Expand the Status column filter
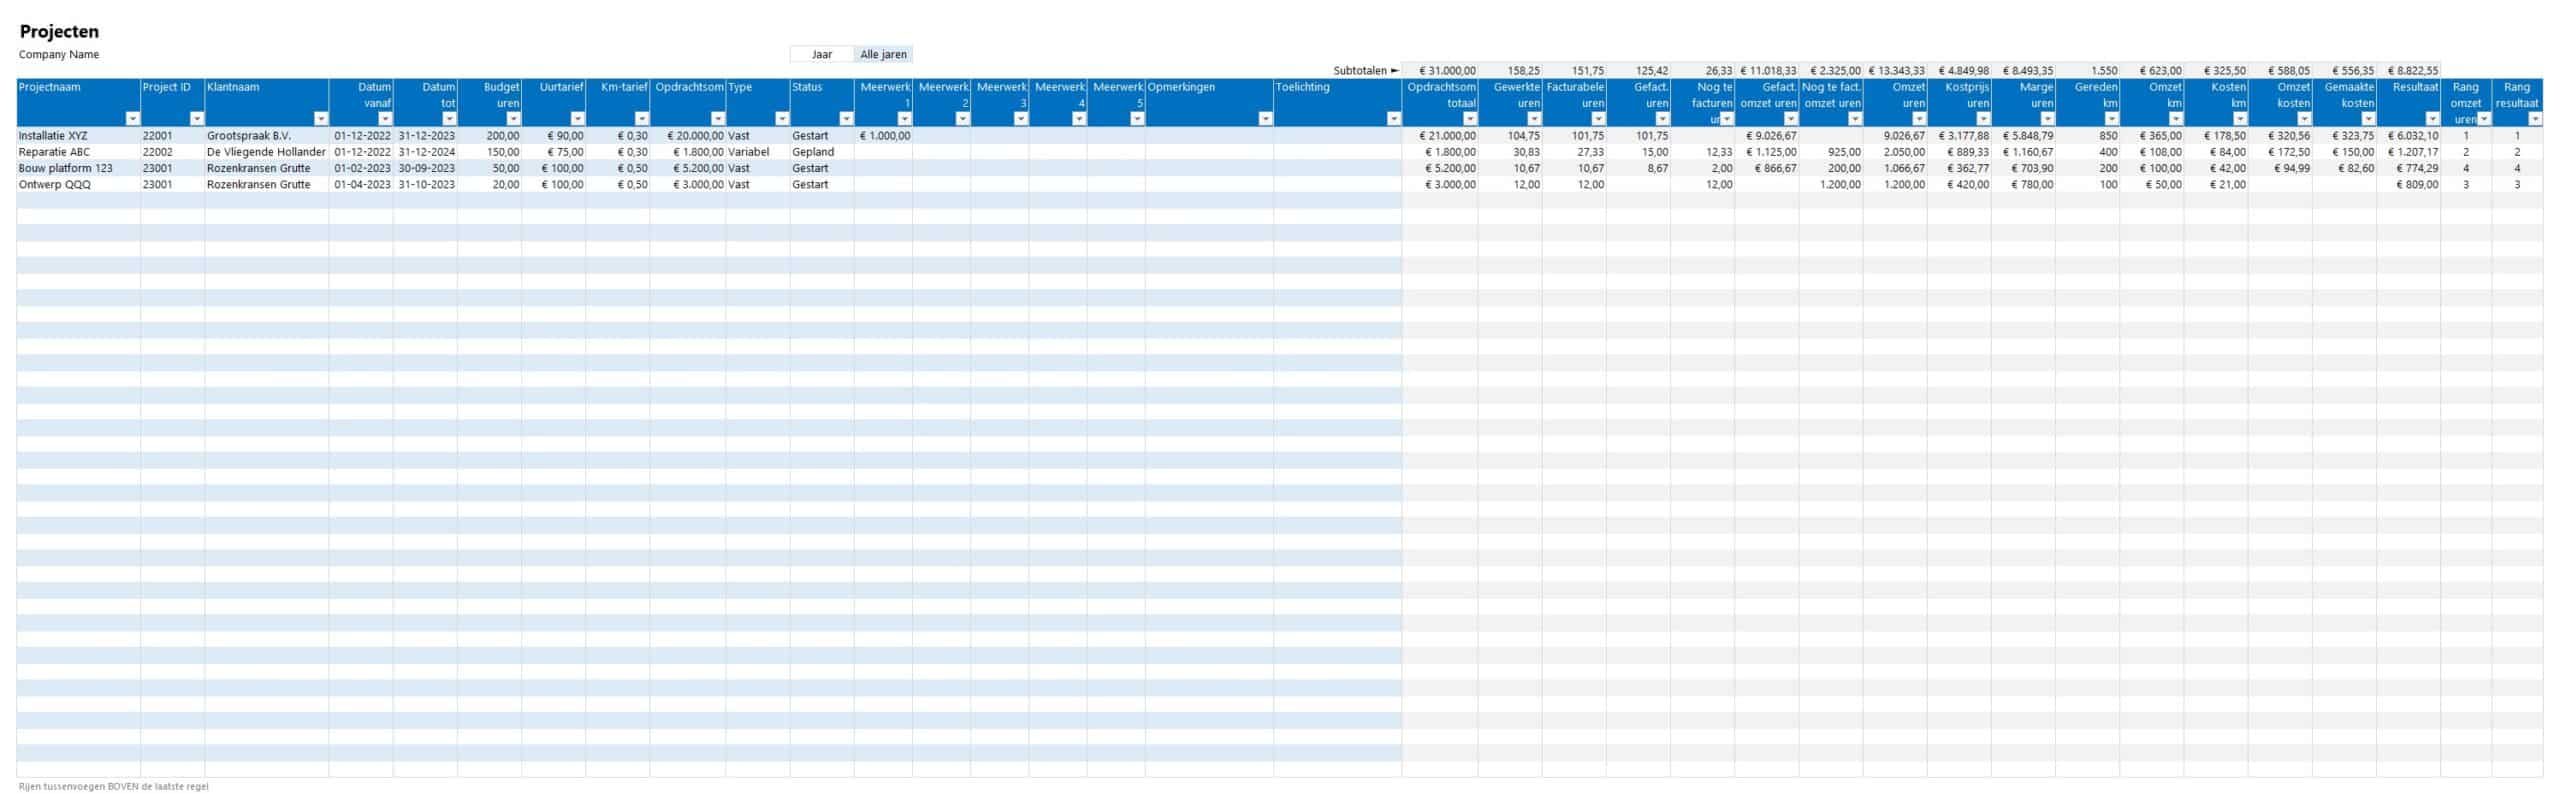2560x794 pixels. click(x=845, y=119)
